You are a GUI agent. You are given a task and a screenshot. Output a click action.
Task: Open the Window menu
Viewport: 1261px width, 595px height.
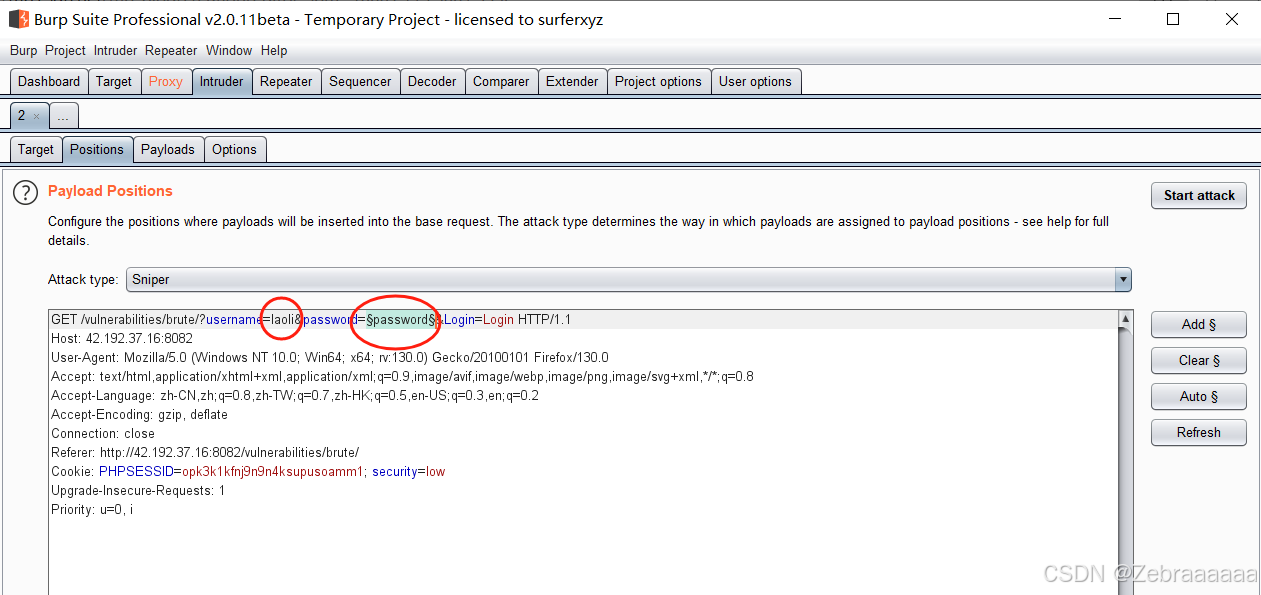229,50
